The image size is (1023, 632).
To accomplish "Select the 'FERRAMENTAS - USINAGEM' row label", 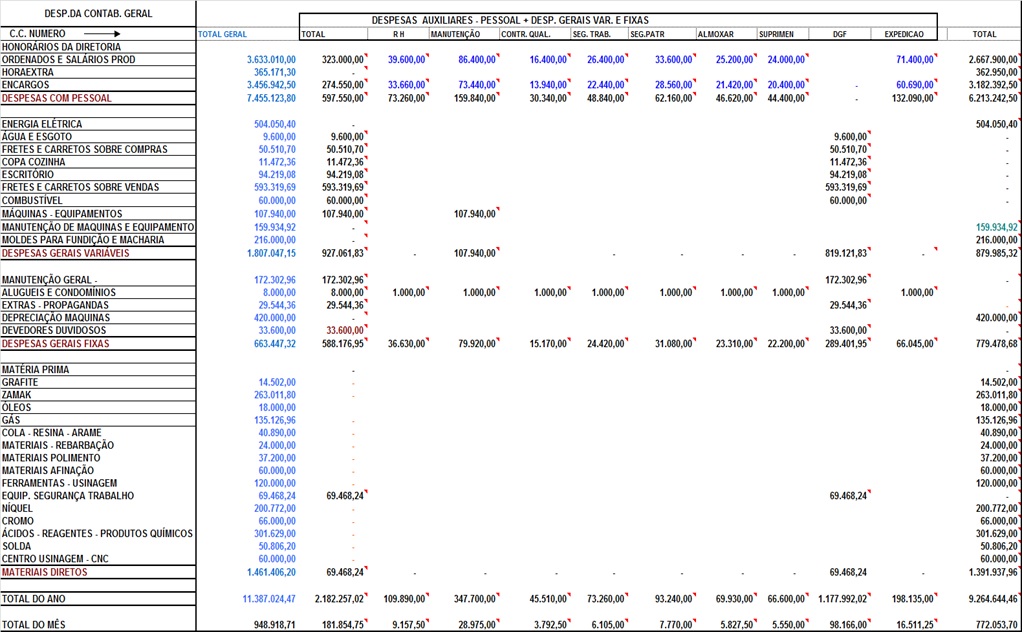I will (59, 483).
